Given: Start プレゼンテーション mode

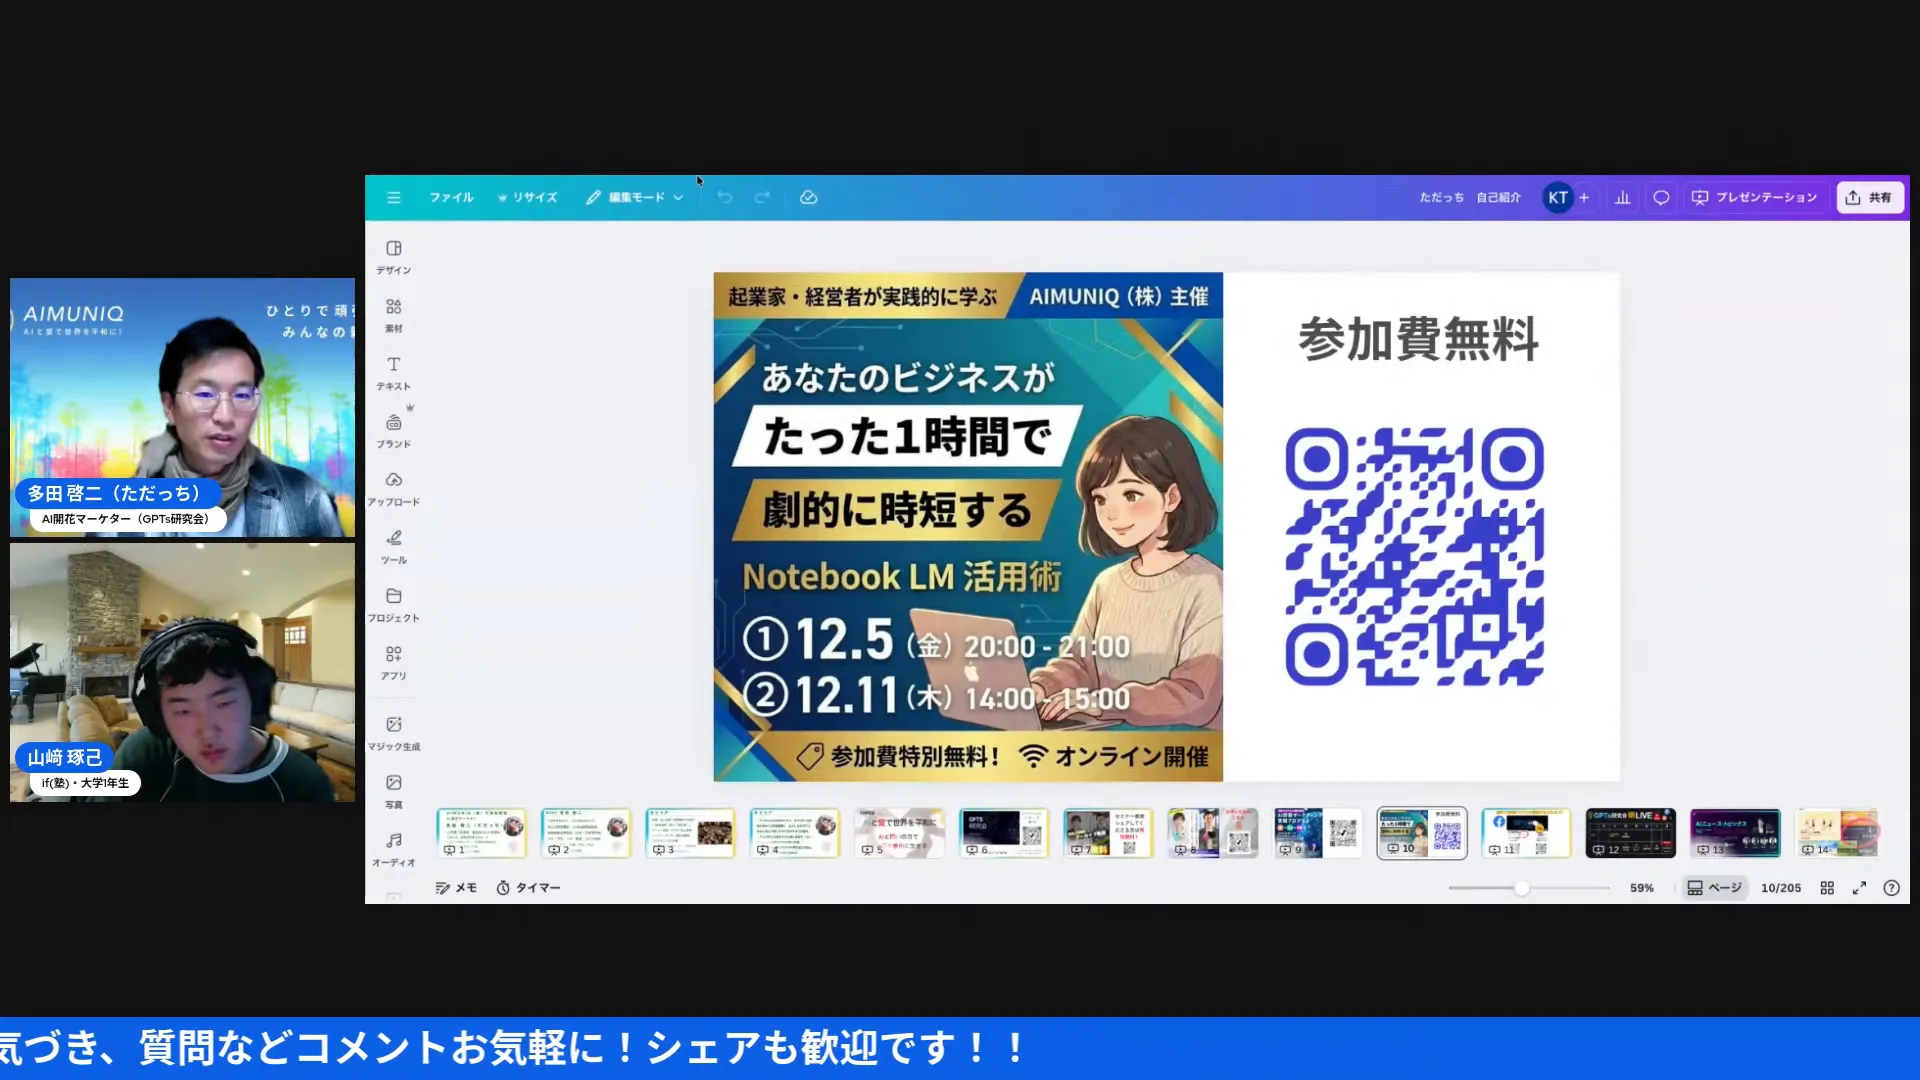Looking at the screenshot, I should (x=1755, y=197).
